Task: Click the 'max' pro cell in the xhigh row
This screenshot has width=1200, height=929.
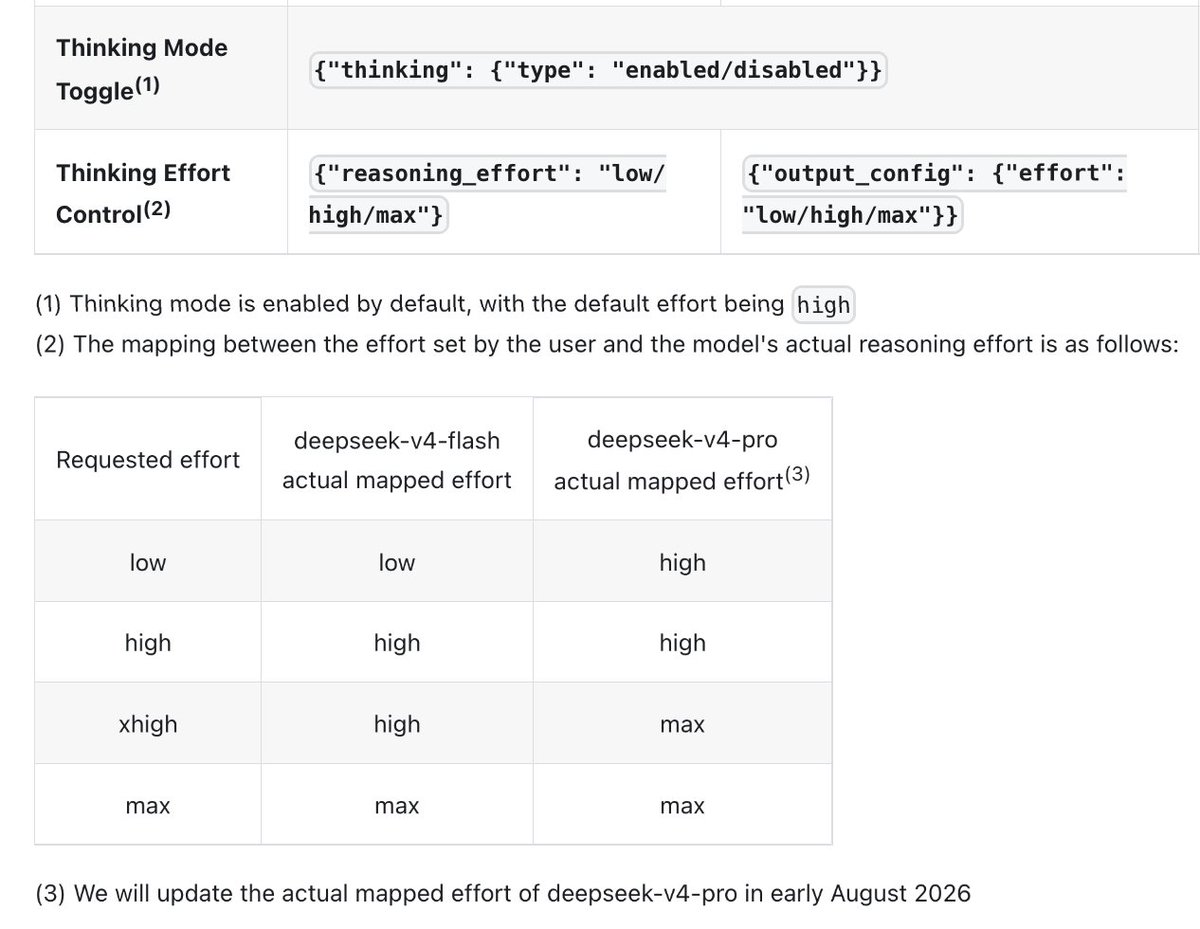Action: (x=682, y=725)
